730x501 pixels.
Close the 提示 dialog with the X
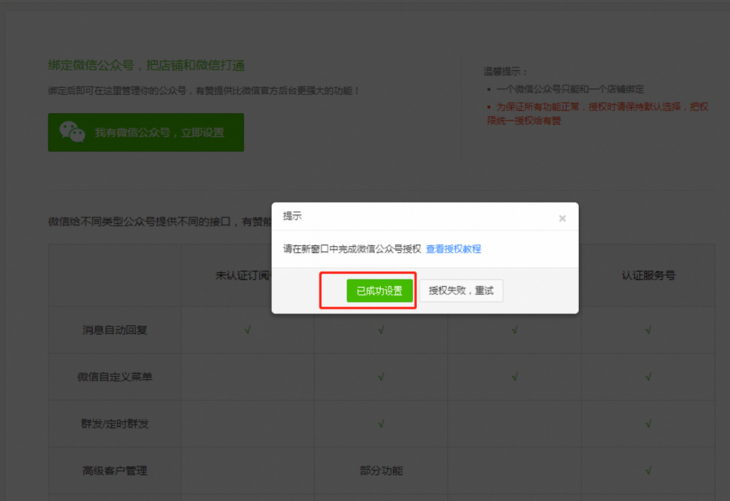pyautogui.click(x=562, y=218)
